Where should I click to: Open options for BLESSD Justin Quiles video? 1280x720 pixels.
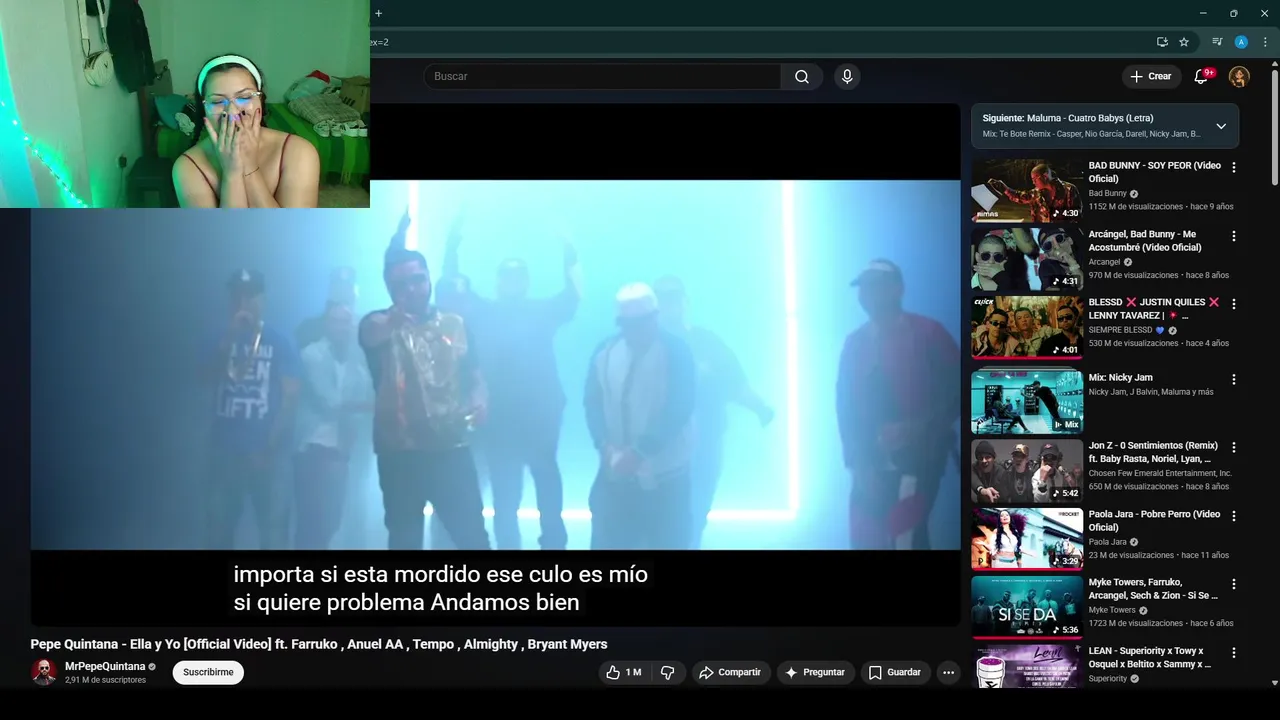tap(1233, 304)
